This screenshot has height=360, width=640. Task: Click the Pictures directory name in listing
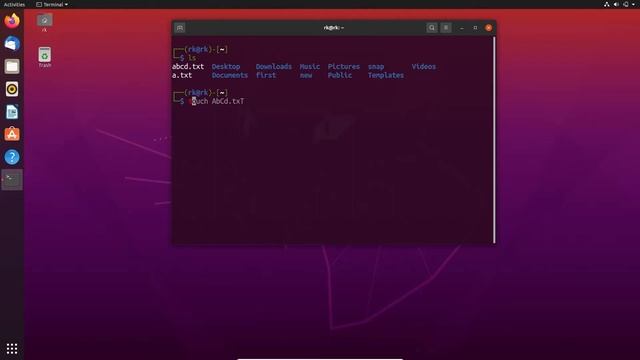(x=344, y=67)
